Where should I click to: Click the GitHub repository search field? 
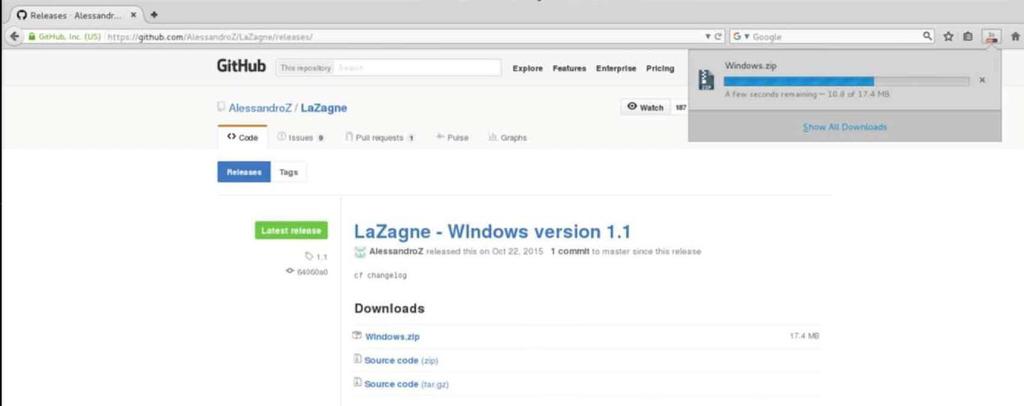(x=418, y=68)
